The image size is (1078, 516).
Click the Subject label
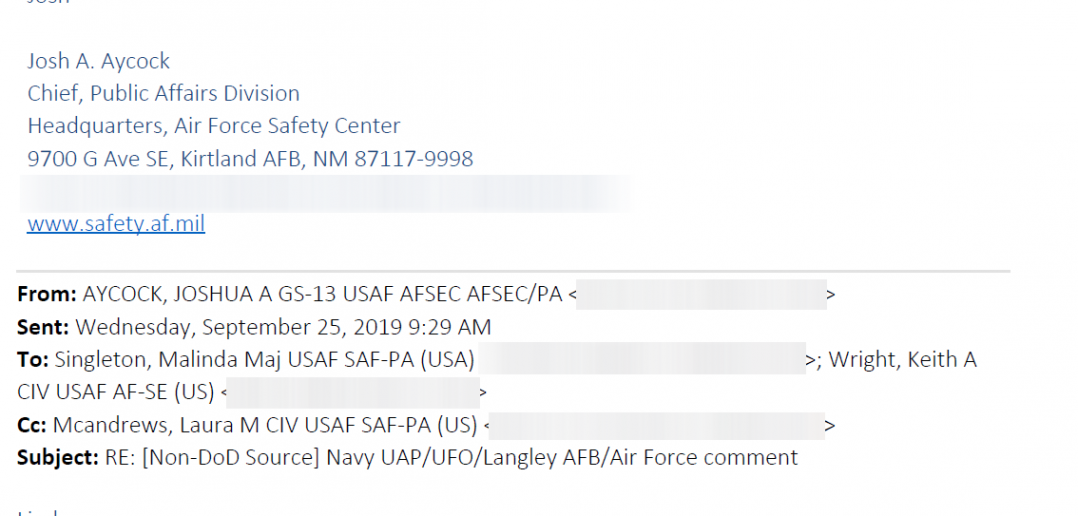[58, 458]
